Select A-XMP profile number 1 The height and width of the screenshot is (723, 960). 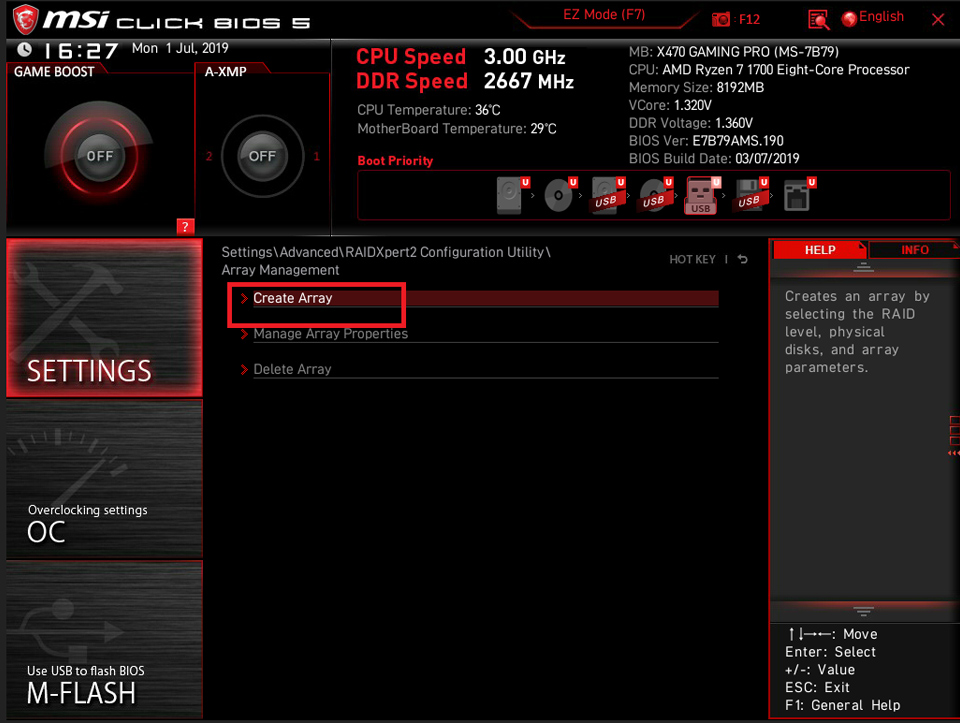pos(317,156)
